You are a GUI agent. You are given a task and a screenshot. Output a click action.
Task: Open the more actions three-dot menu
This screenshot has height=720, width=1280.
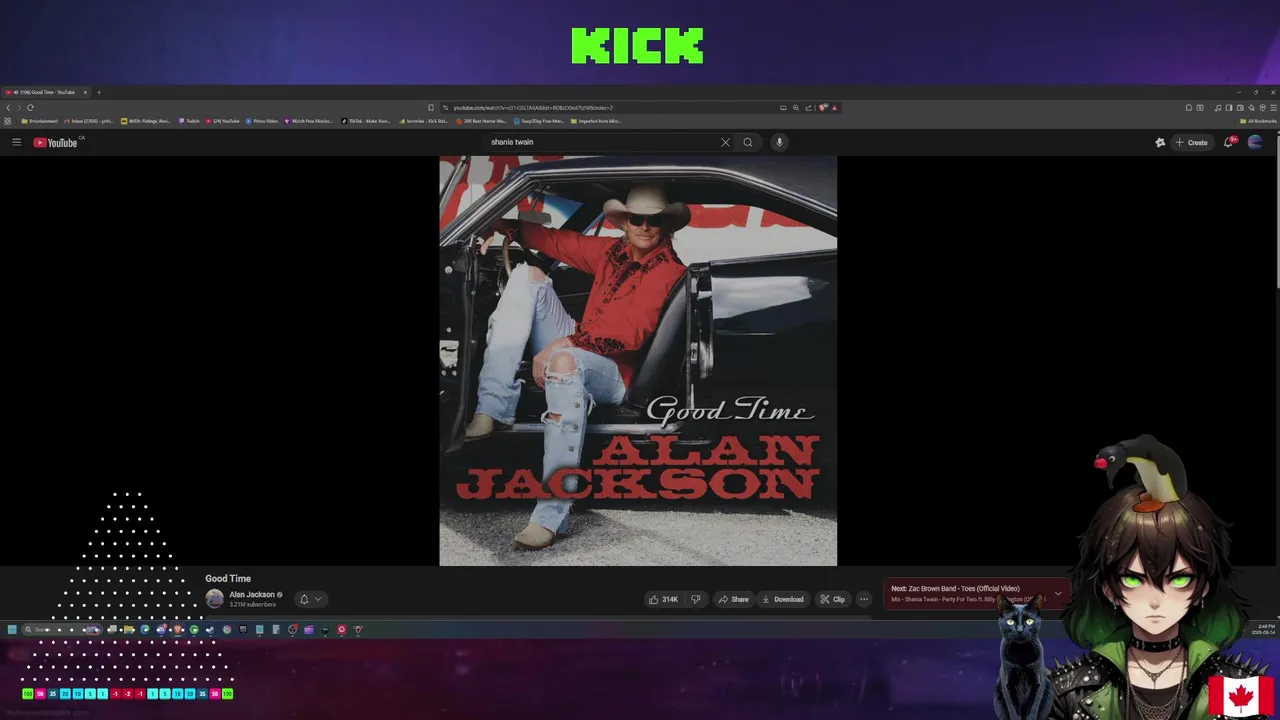pyautogui.click(x=864, y=599)
